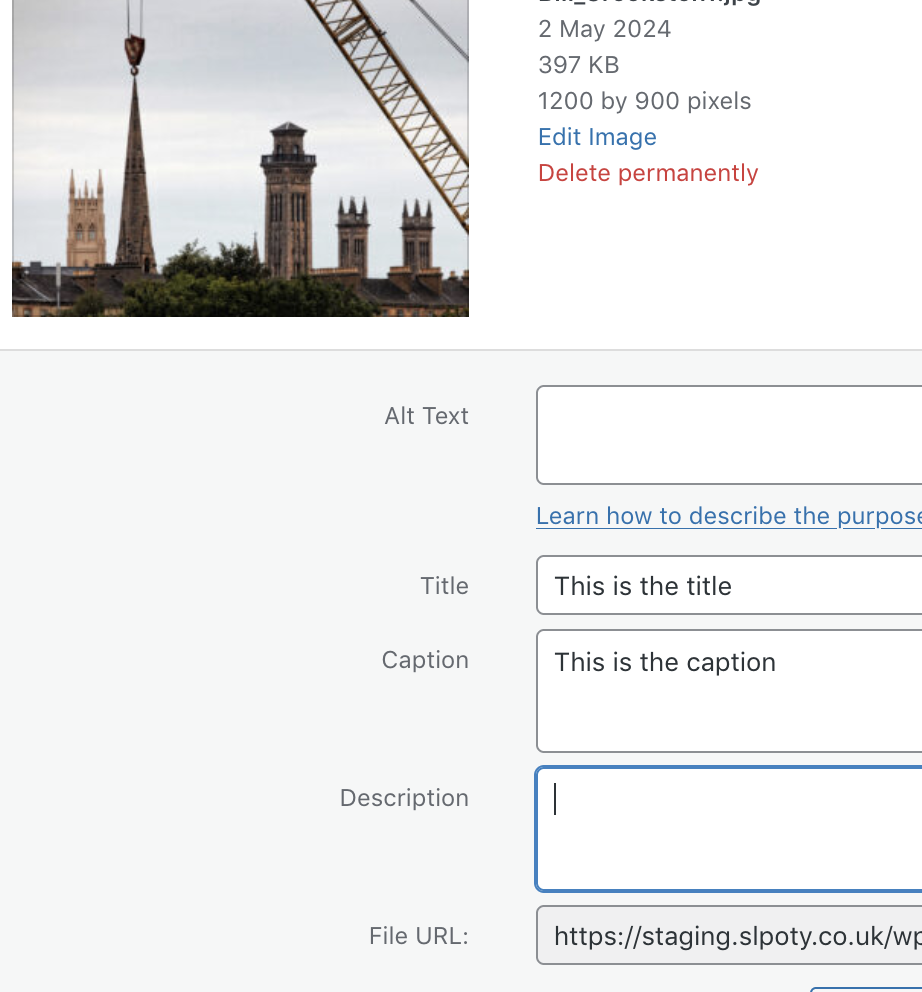This screenshot has width=922, height=992.
Task: Click the Description label
Action: pos(404,798)
